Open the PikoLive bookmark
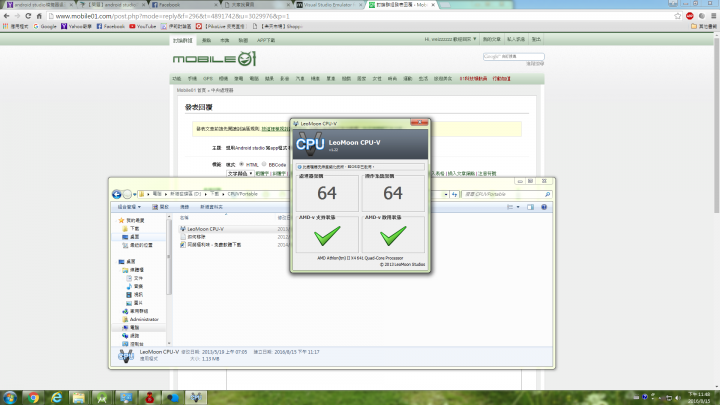Image resolution: width=720 pixels, height=405 pixels. click(221, 27)
